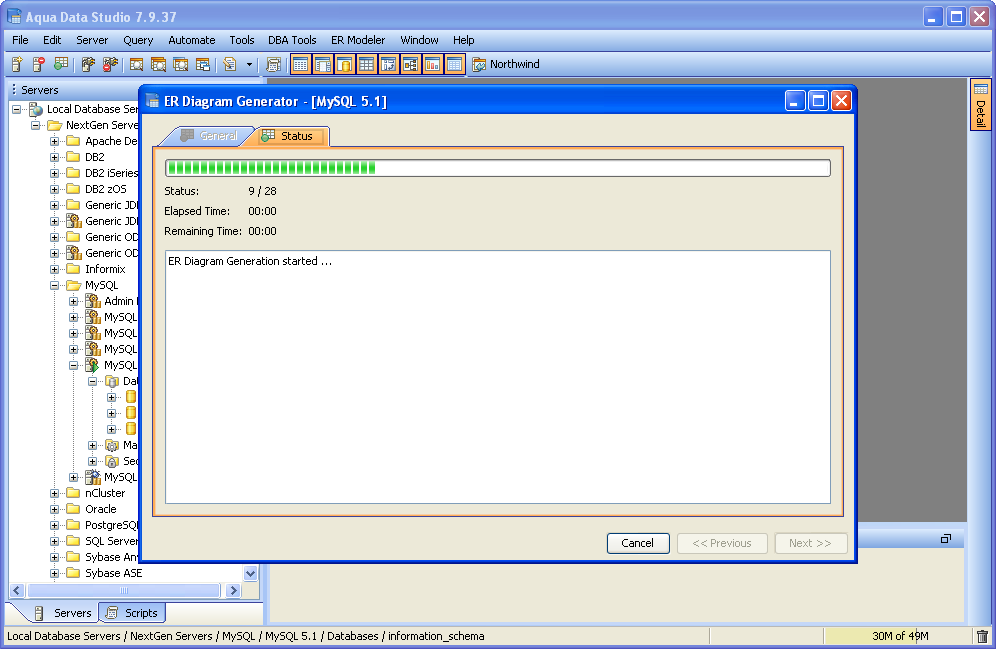This screenshot has width=996, height=649.
Task: Click the Apache Derby folder icon
Action: coord(74,141)
